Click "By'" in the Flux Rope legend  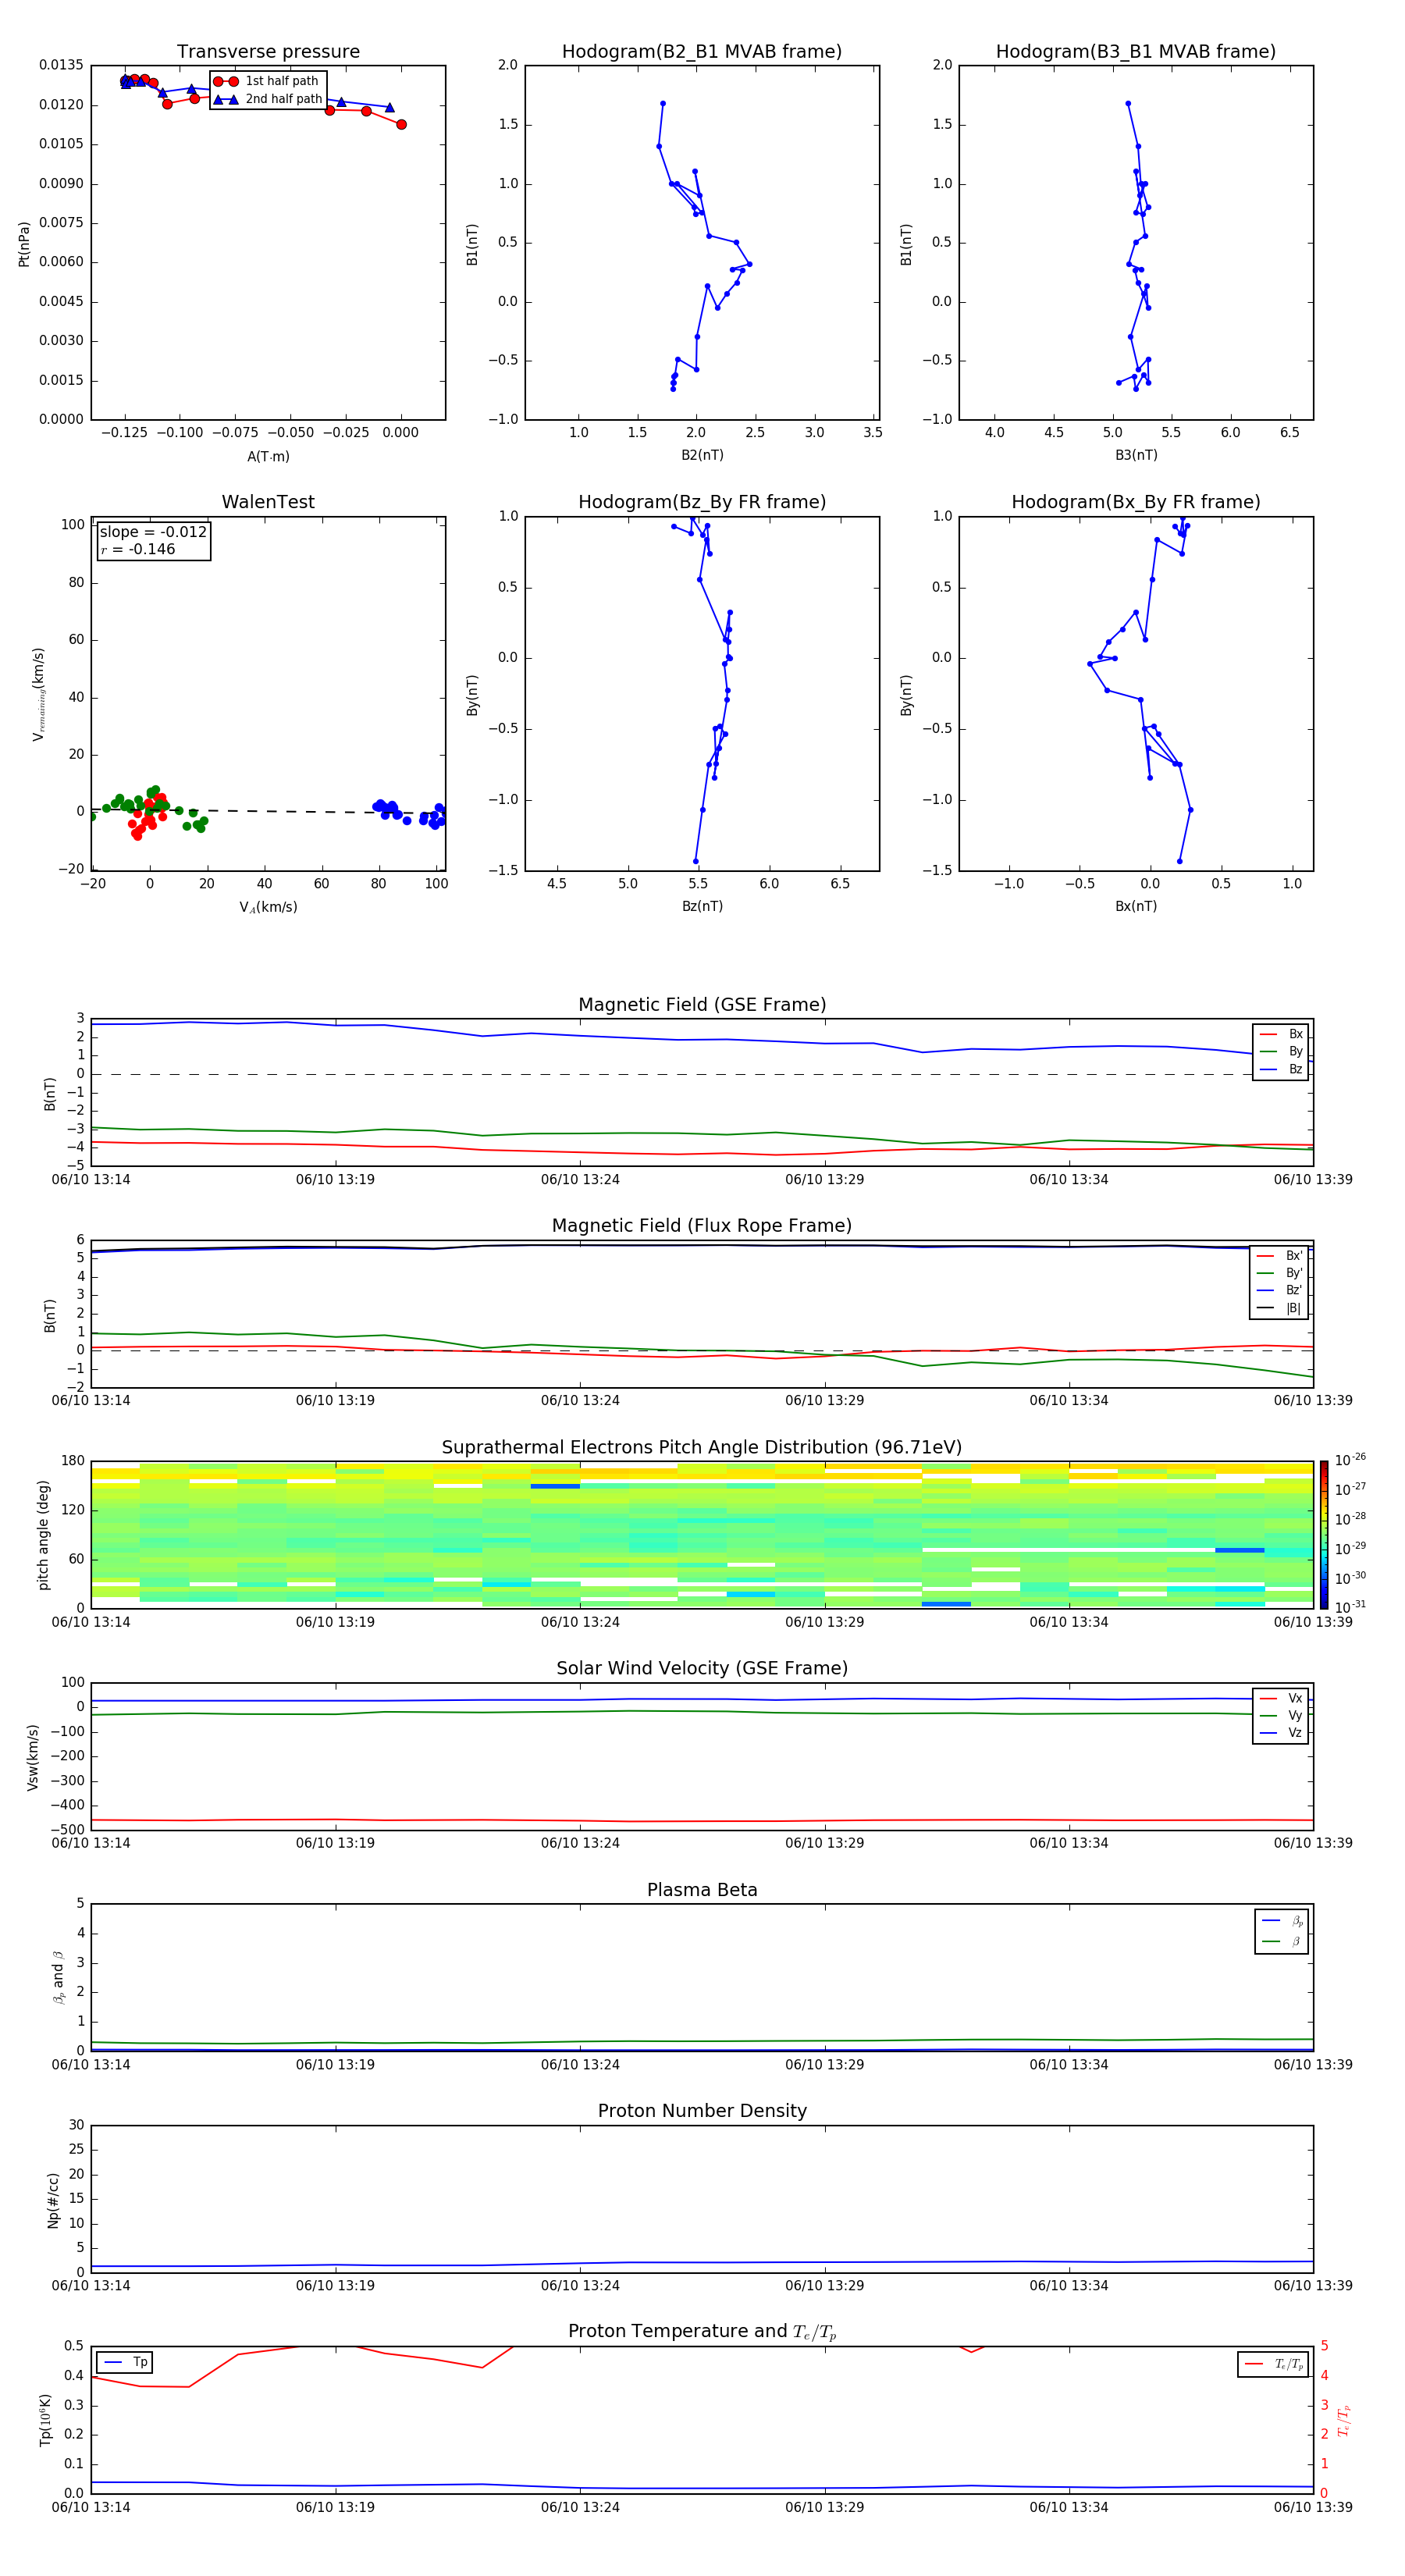(1294, 1274)
